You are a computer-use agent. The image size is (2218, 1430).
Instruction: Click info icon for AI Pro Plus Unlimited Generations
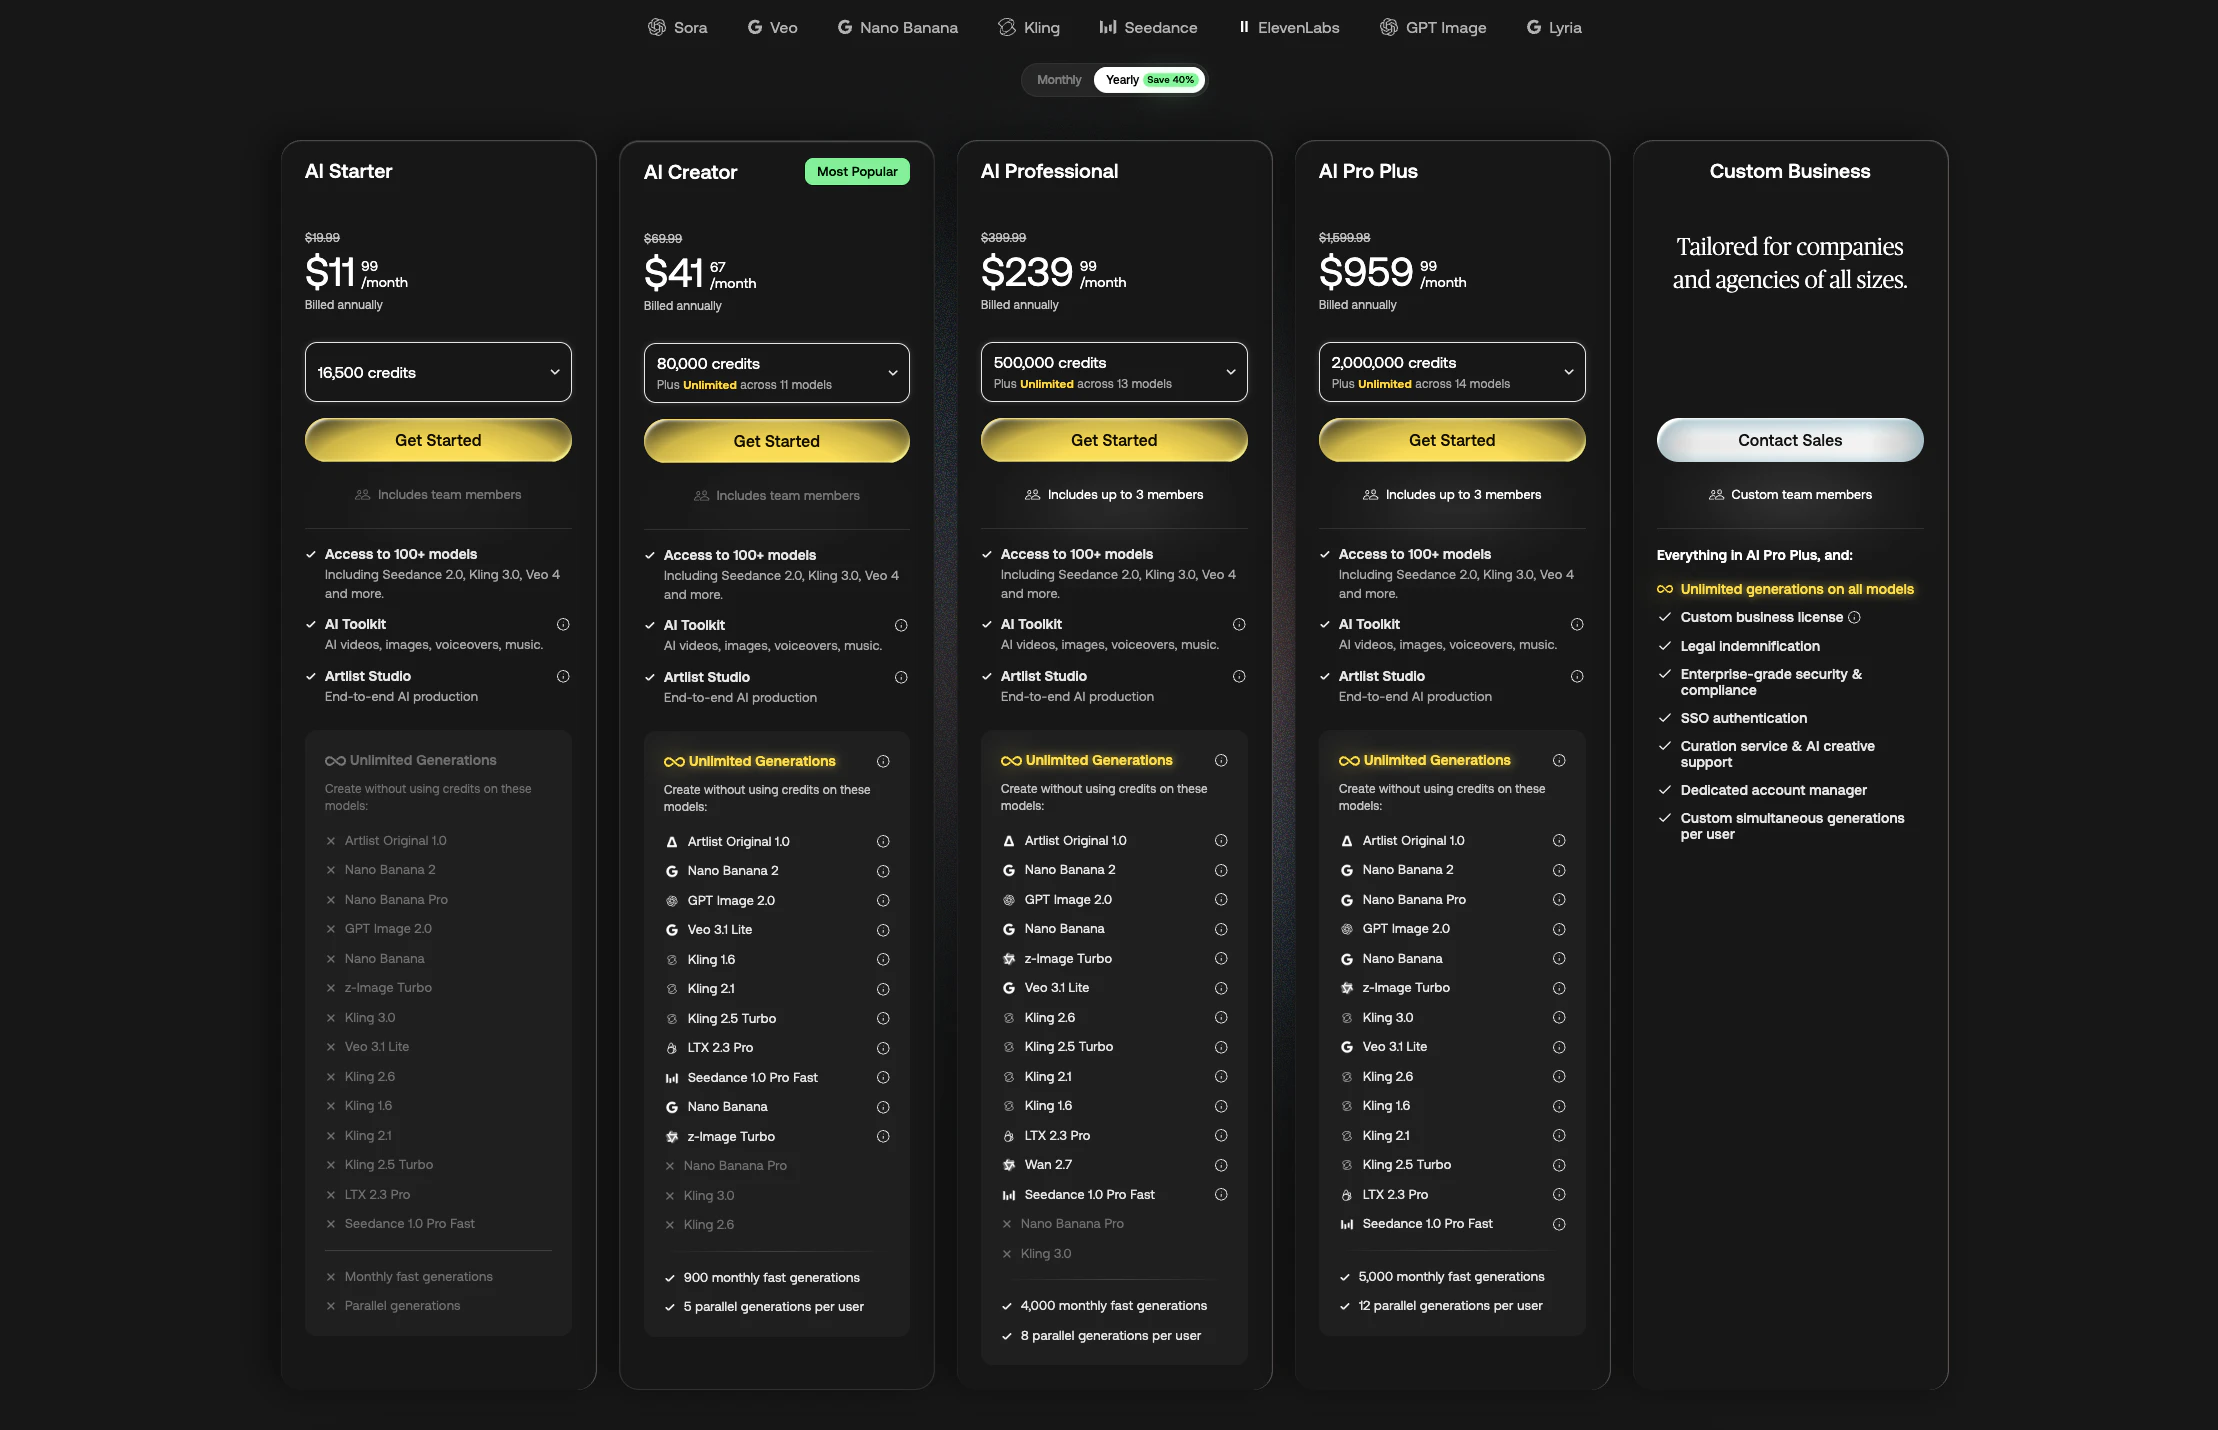tap(1559, 760)
